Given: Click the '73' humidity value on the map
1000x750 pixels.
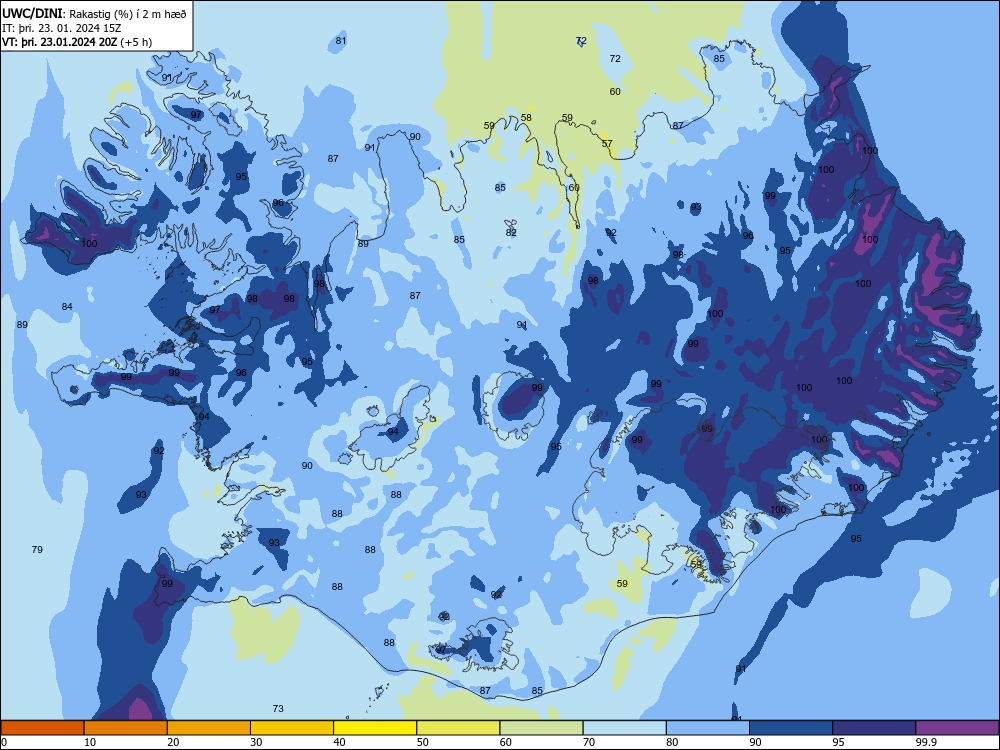Looking at the screenshot, I should [x=278, y=709].
